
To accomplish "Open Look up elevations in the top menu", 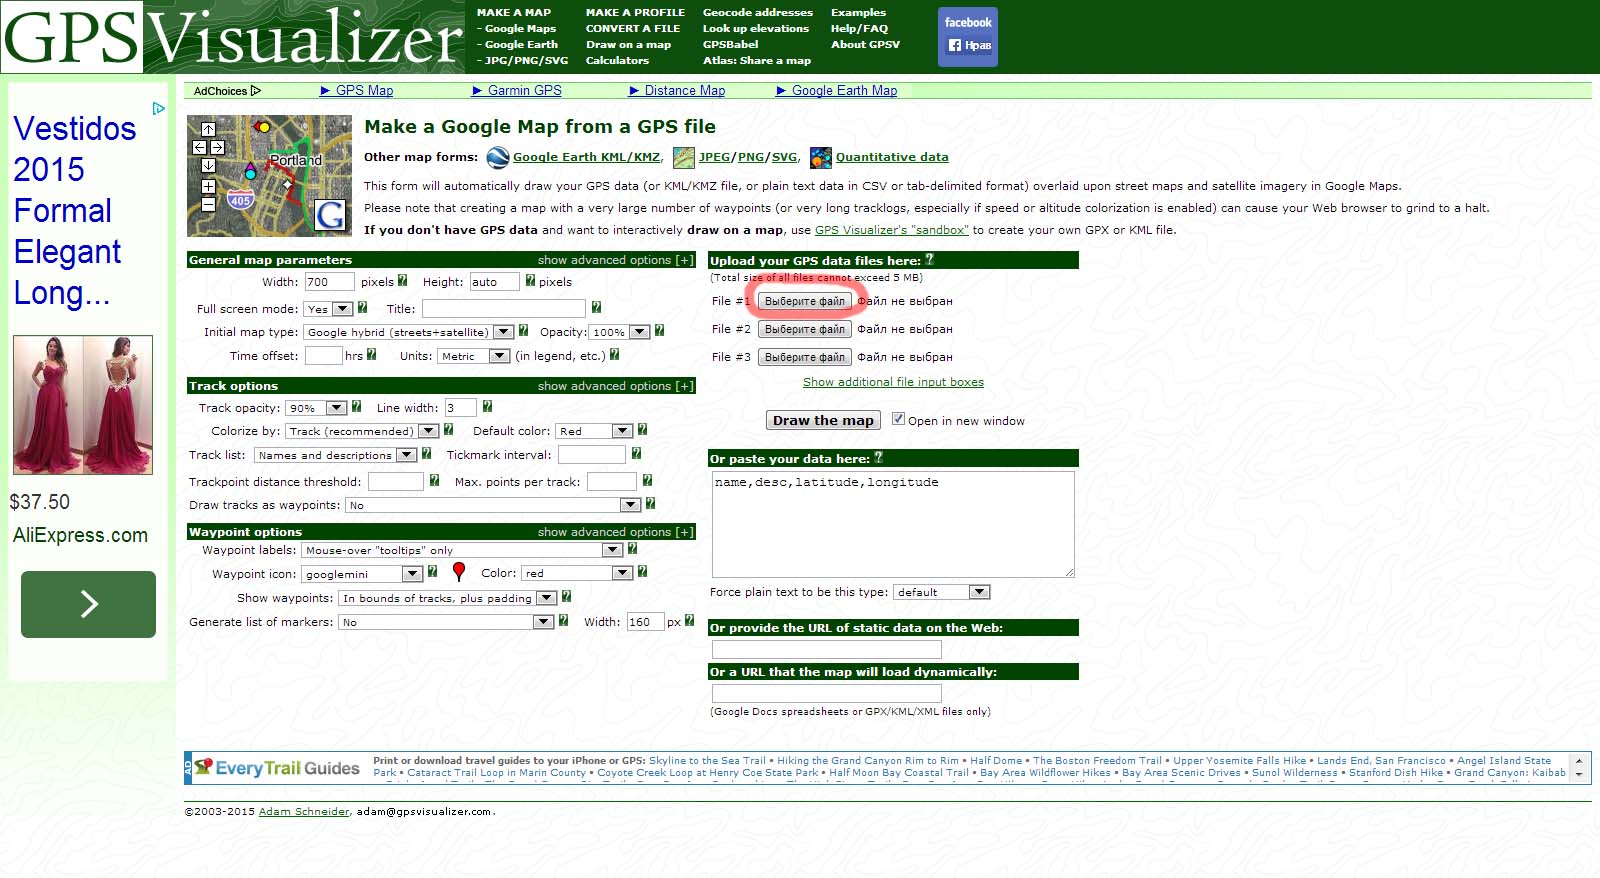I will click(x=756, y=29).
